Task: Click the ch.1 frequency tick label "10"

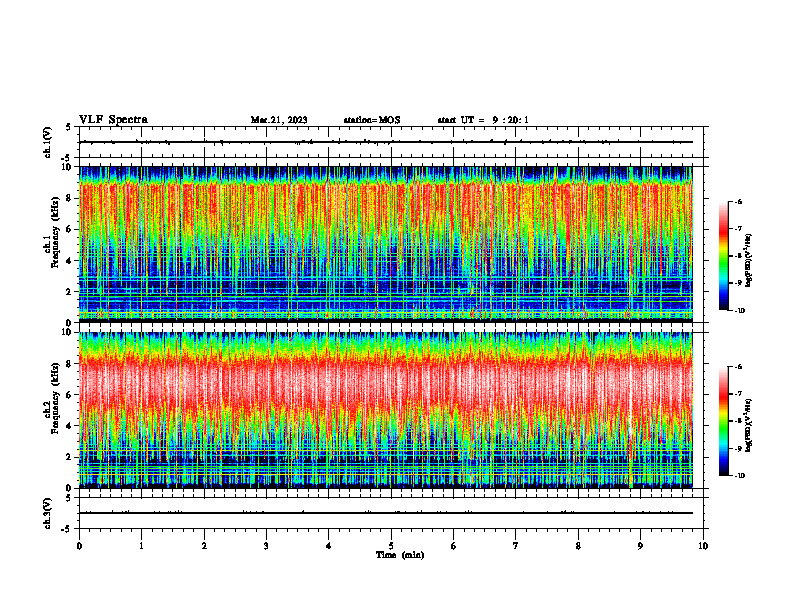Action: pyautogui.click(x=67, y=167)
